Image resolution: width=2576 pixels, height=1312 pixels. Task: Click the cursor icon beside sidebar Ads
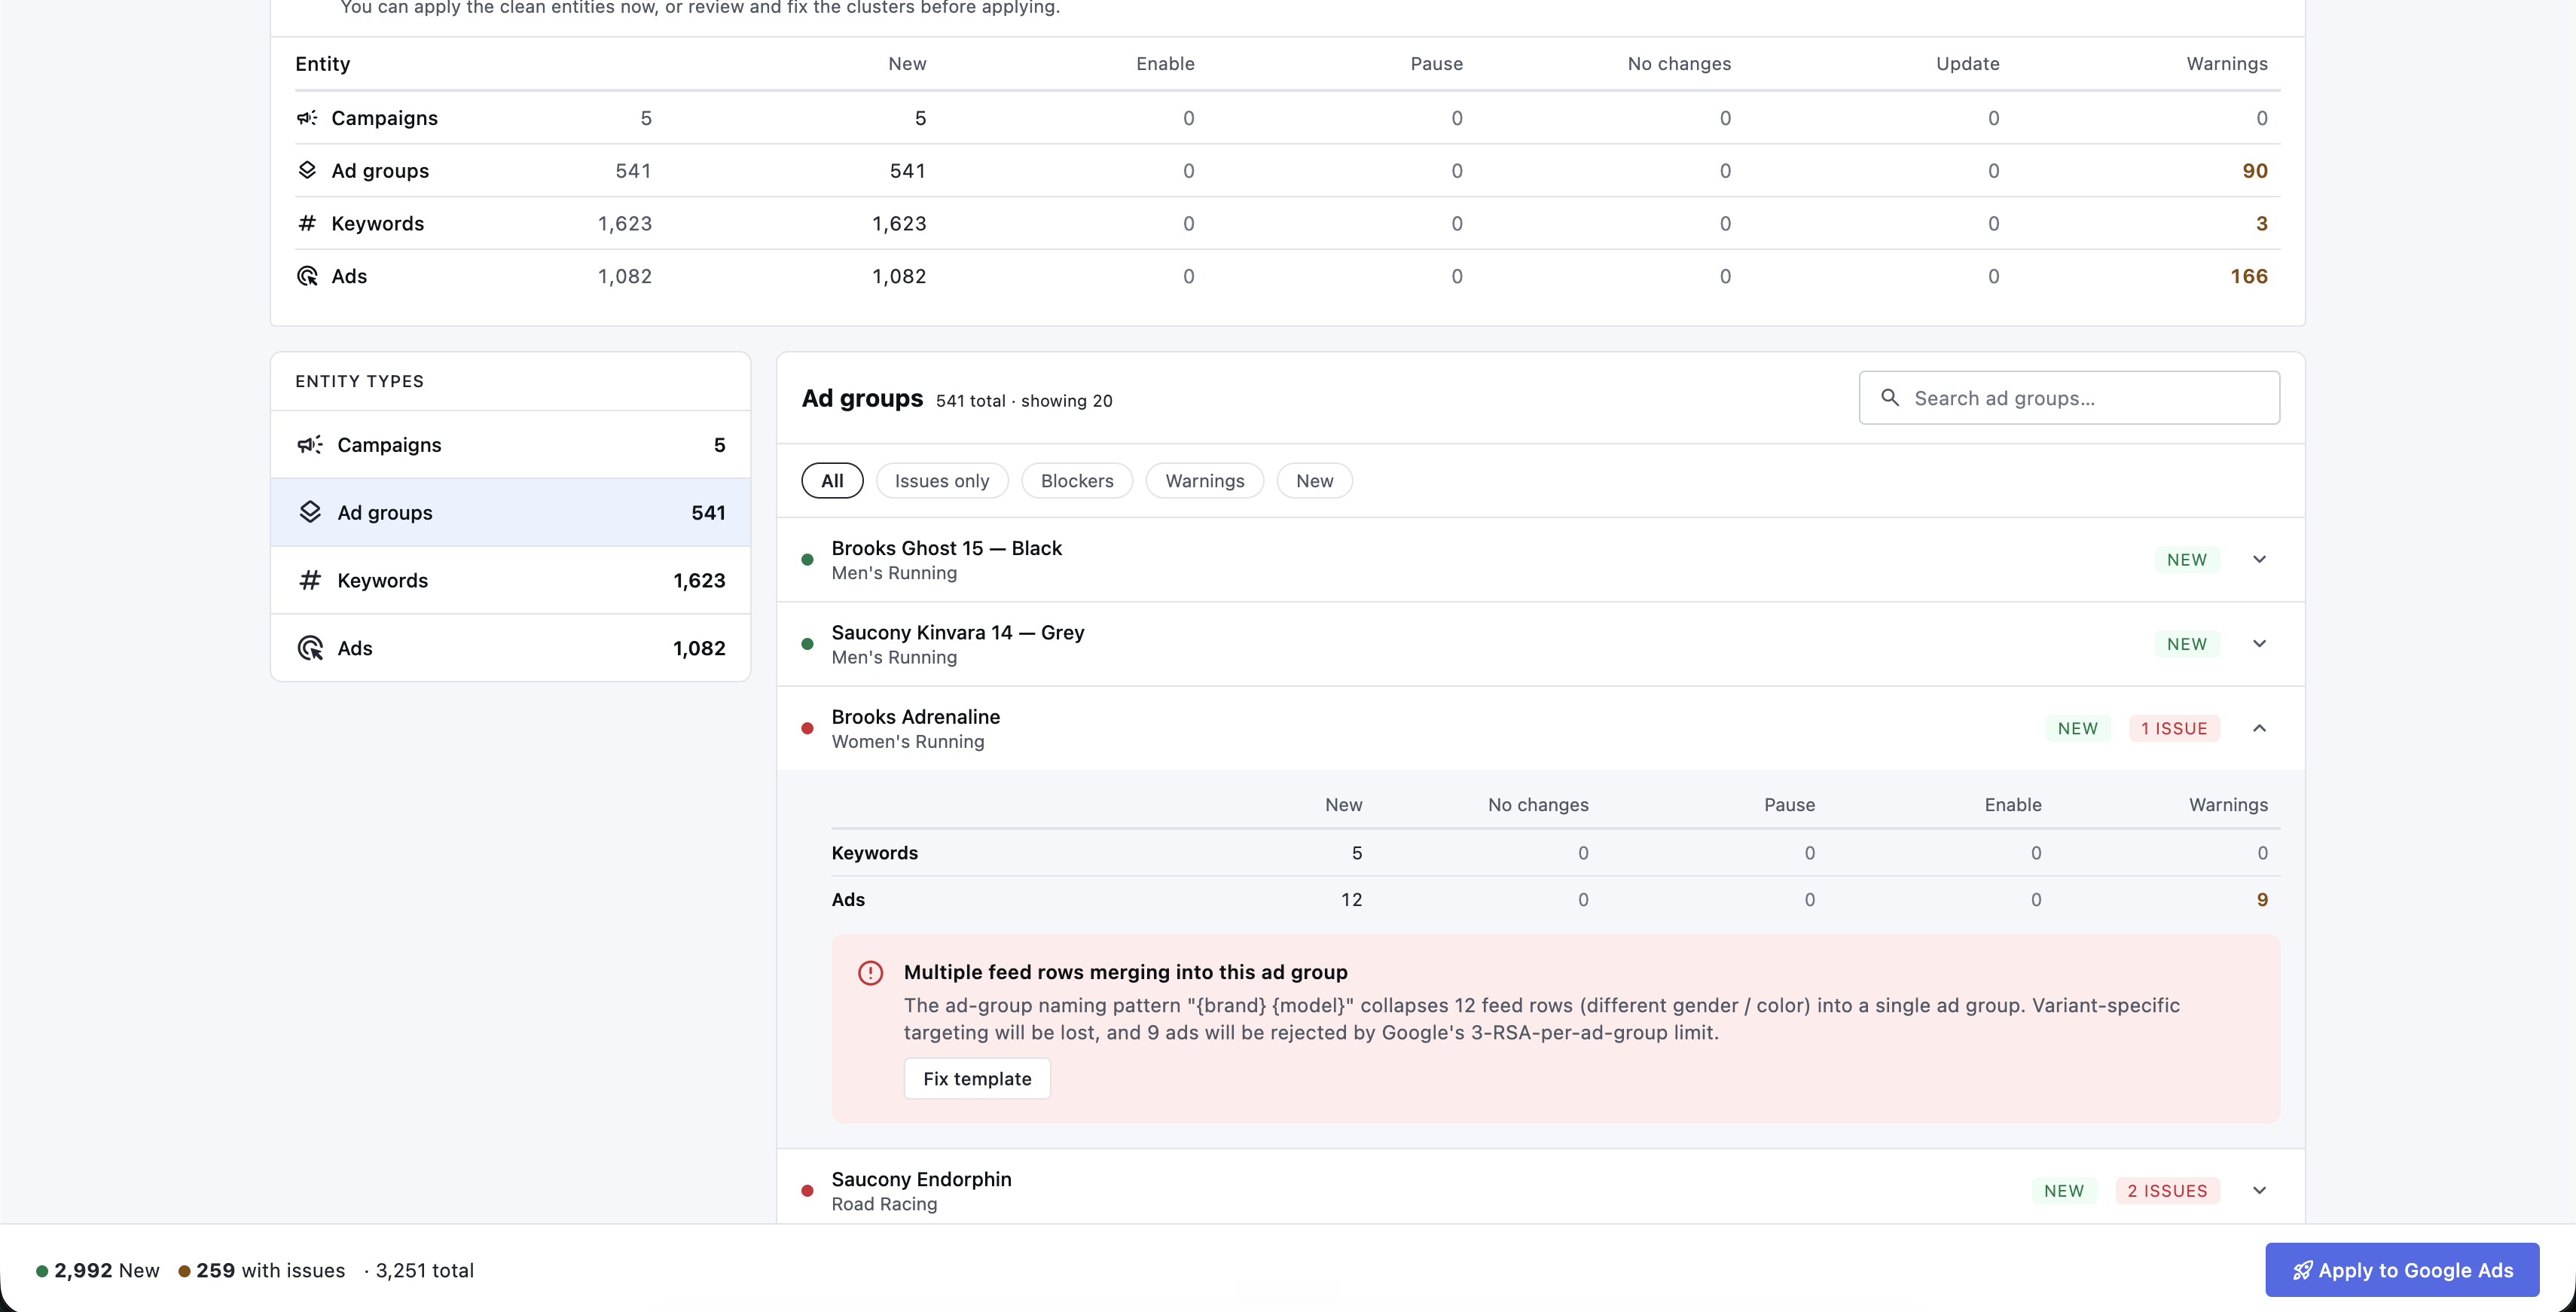click(310, 649)
